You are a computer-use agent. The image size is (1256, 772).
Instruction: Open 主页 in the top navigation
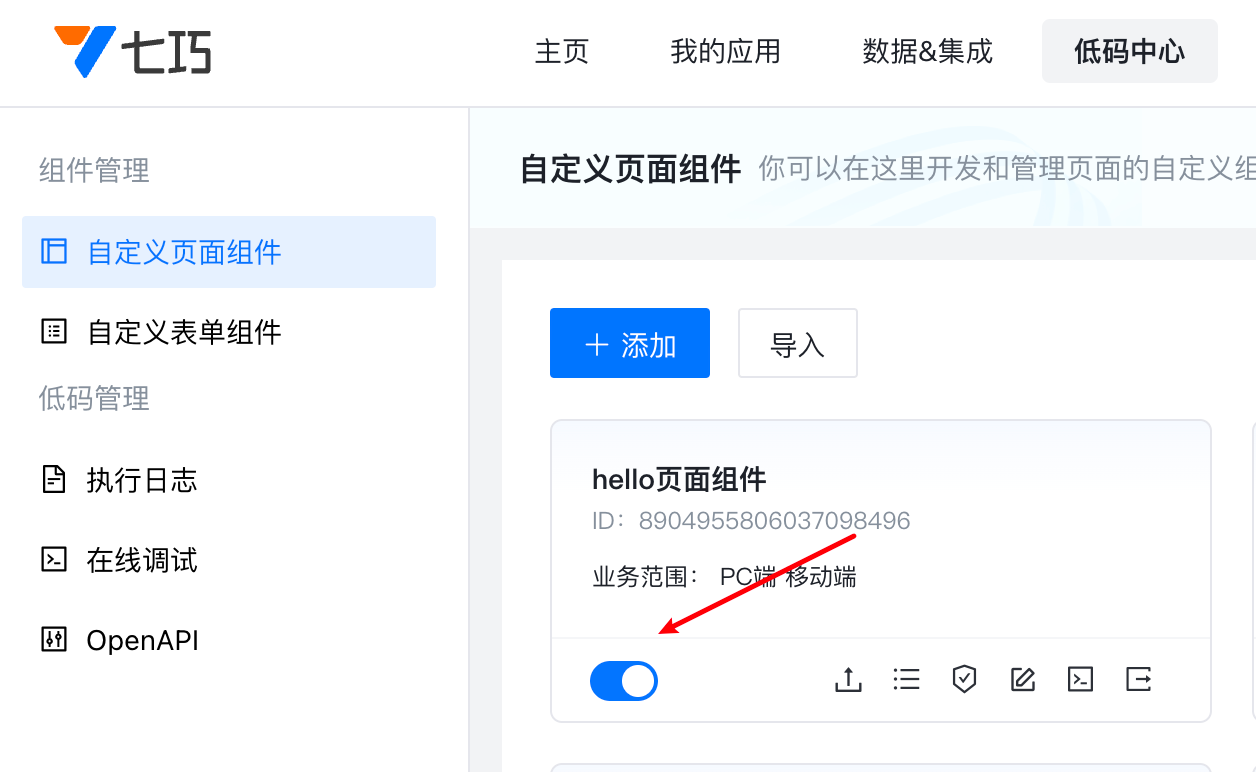point(562,51)
